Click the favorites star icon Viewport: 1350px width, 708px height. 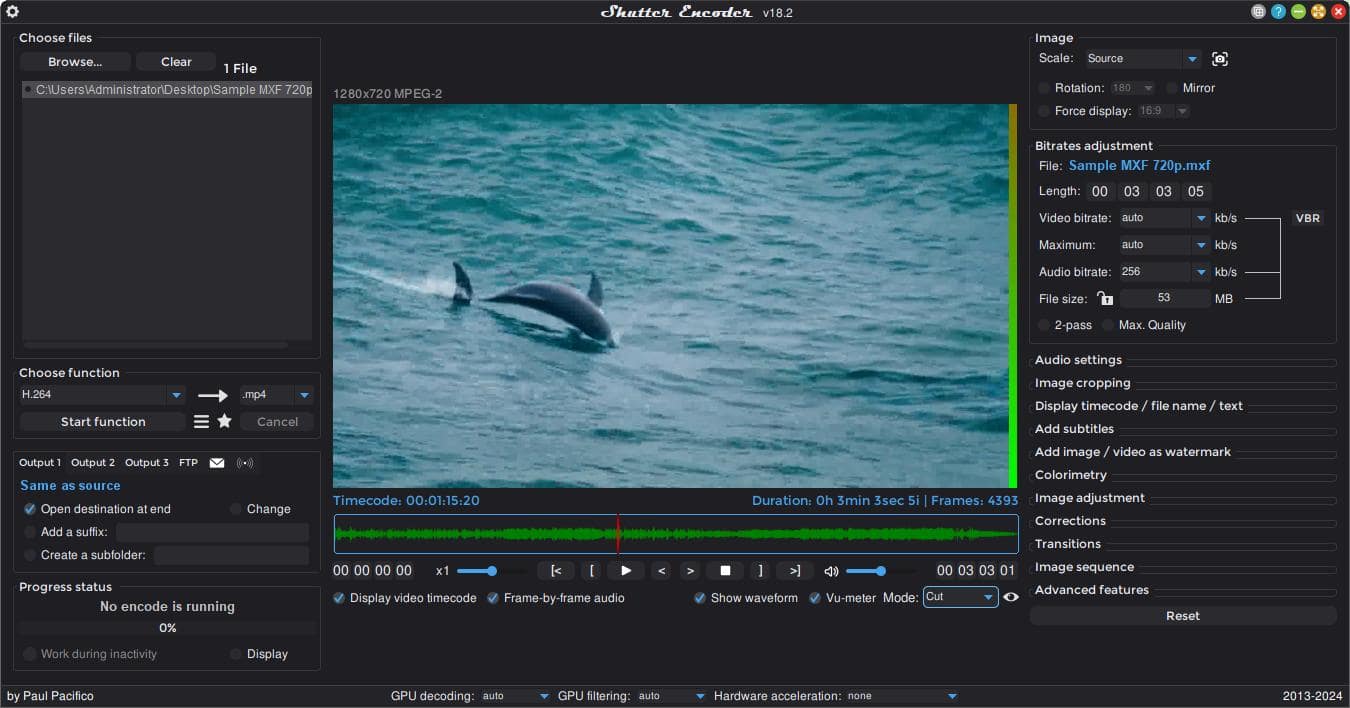(x=225, y=422)
